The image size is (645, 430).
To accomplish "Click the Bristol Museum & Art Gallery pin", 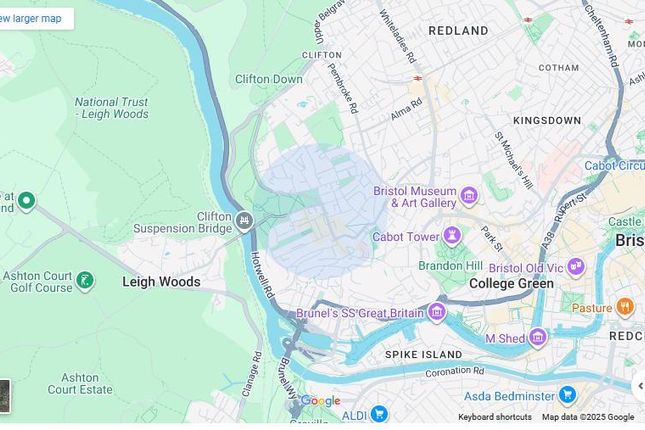I will click(x=469, y=197).
